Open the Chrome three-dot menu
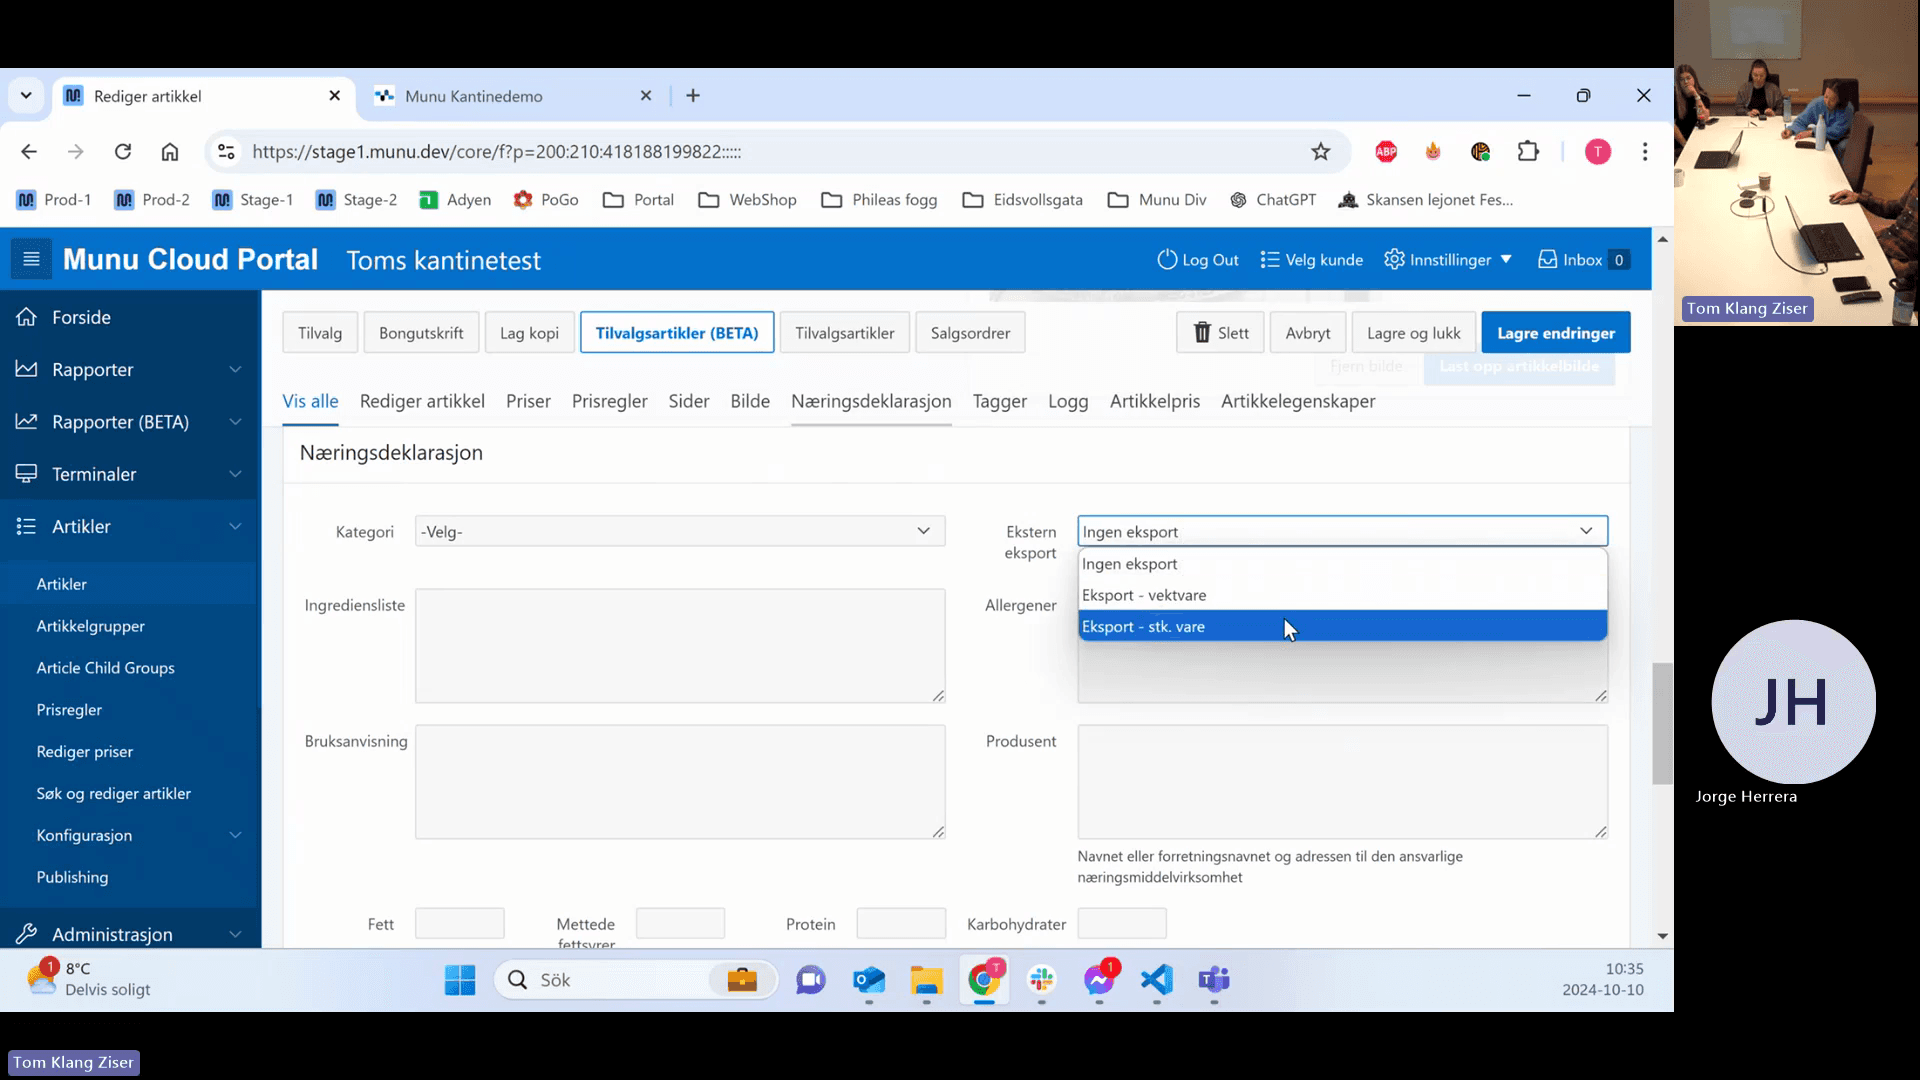Image resolution: width=1920 pixels, height=1080 pixels. coord(1645,152)
